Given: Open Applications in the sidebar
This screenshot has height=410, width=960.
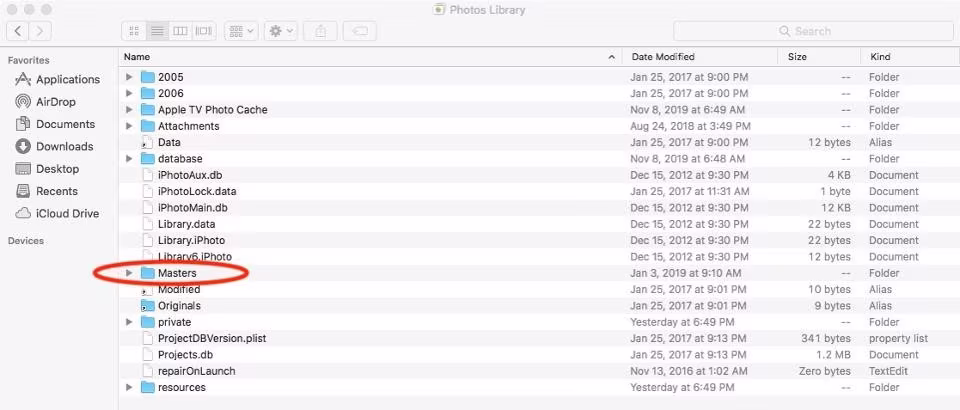Looking at the screenshot, I should click(x=58, y=80).
